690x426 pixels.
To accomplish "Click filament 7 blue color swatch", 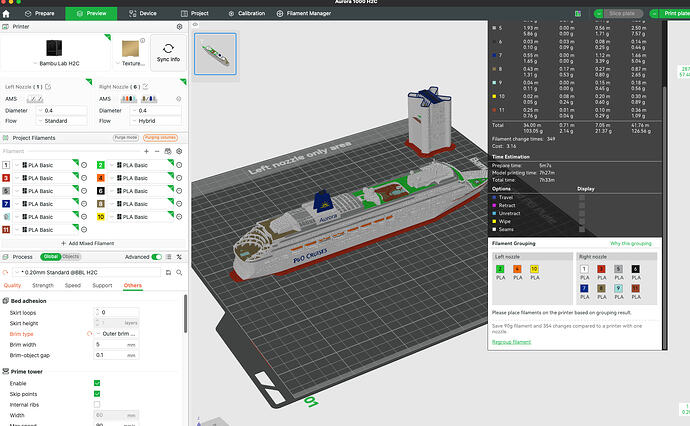I will click(6, 204).
